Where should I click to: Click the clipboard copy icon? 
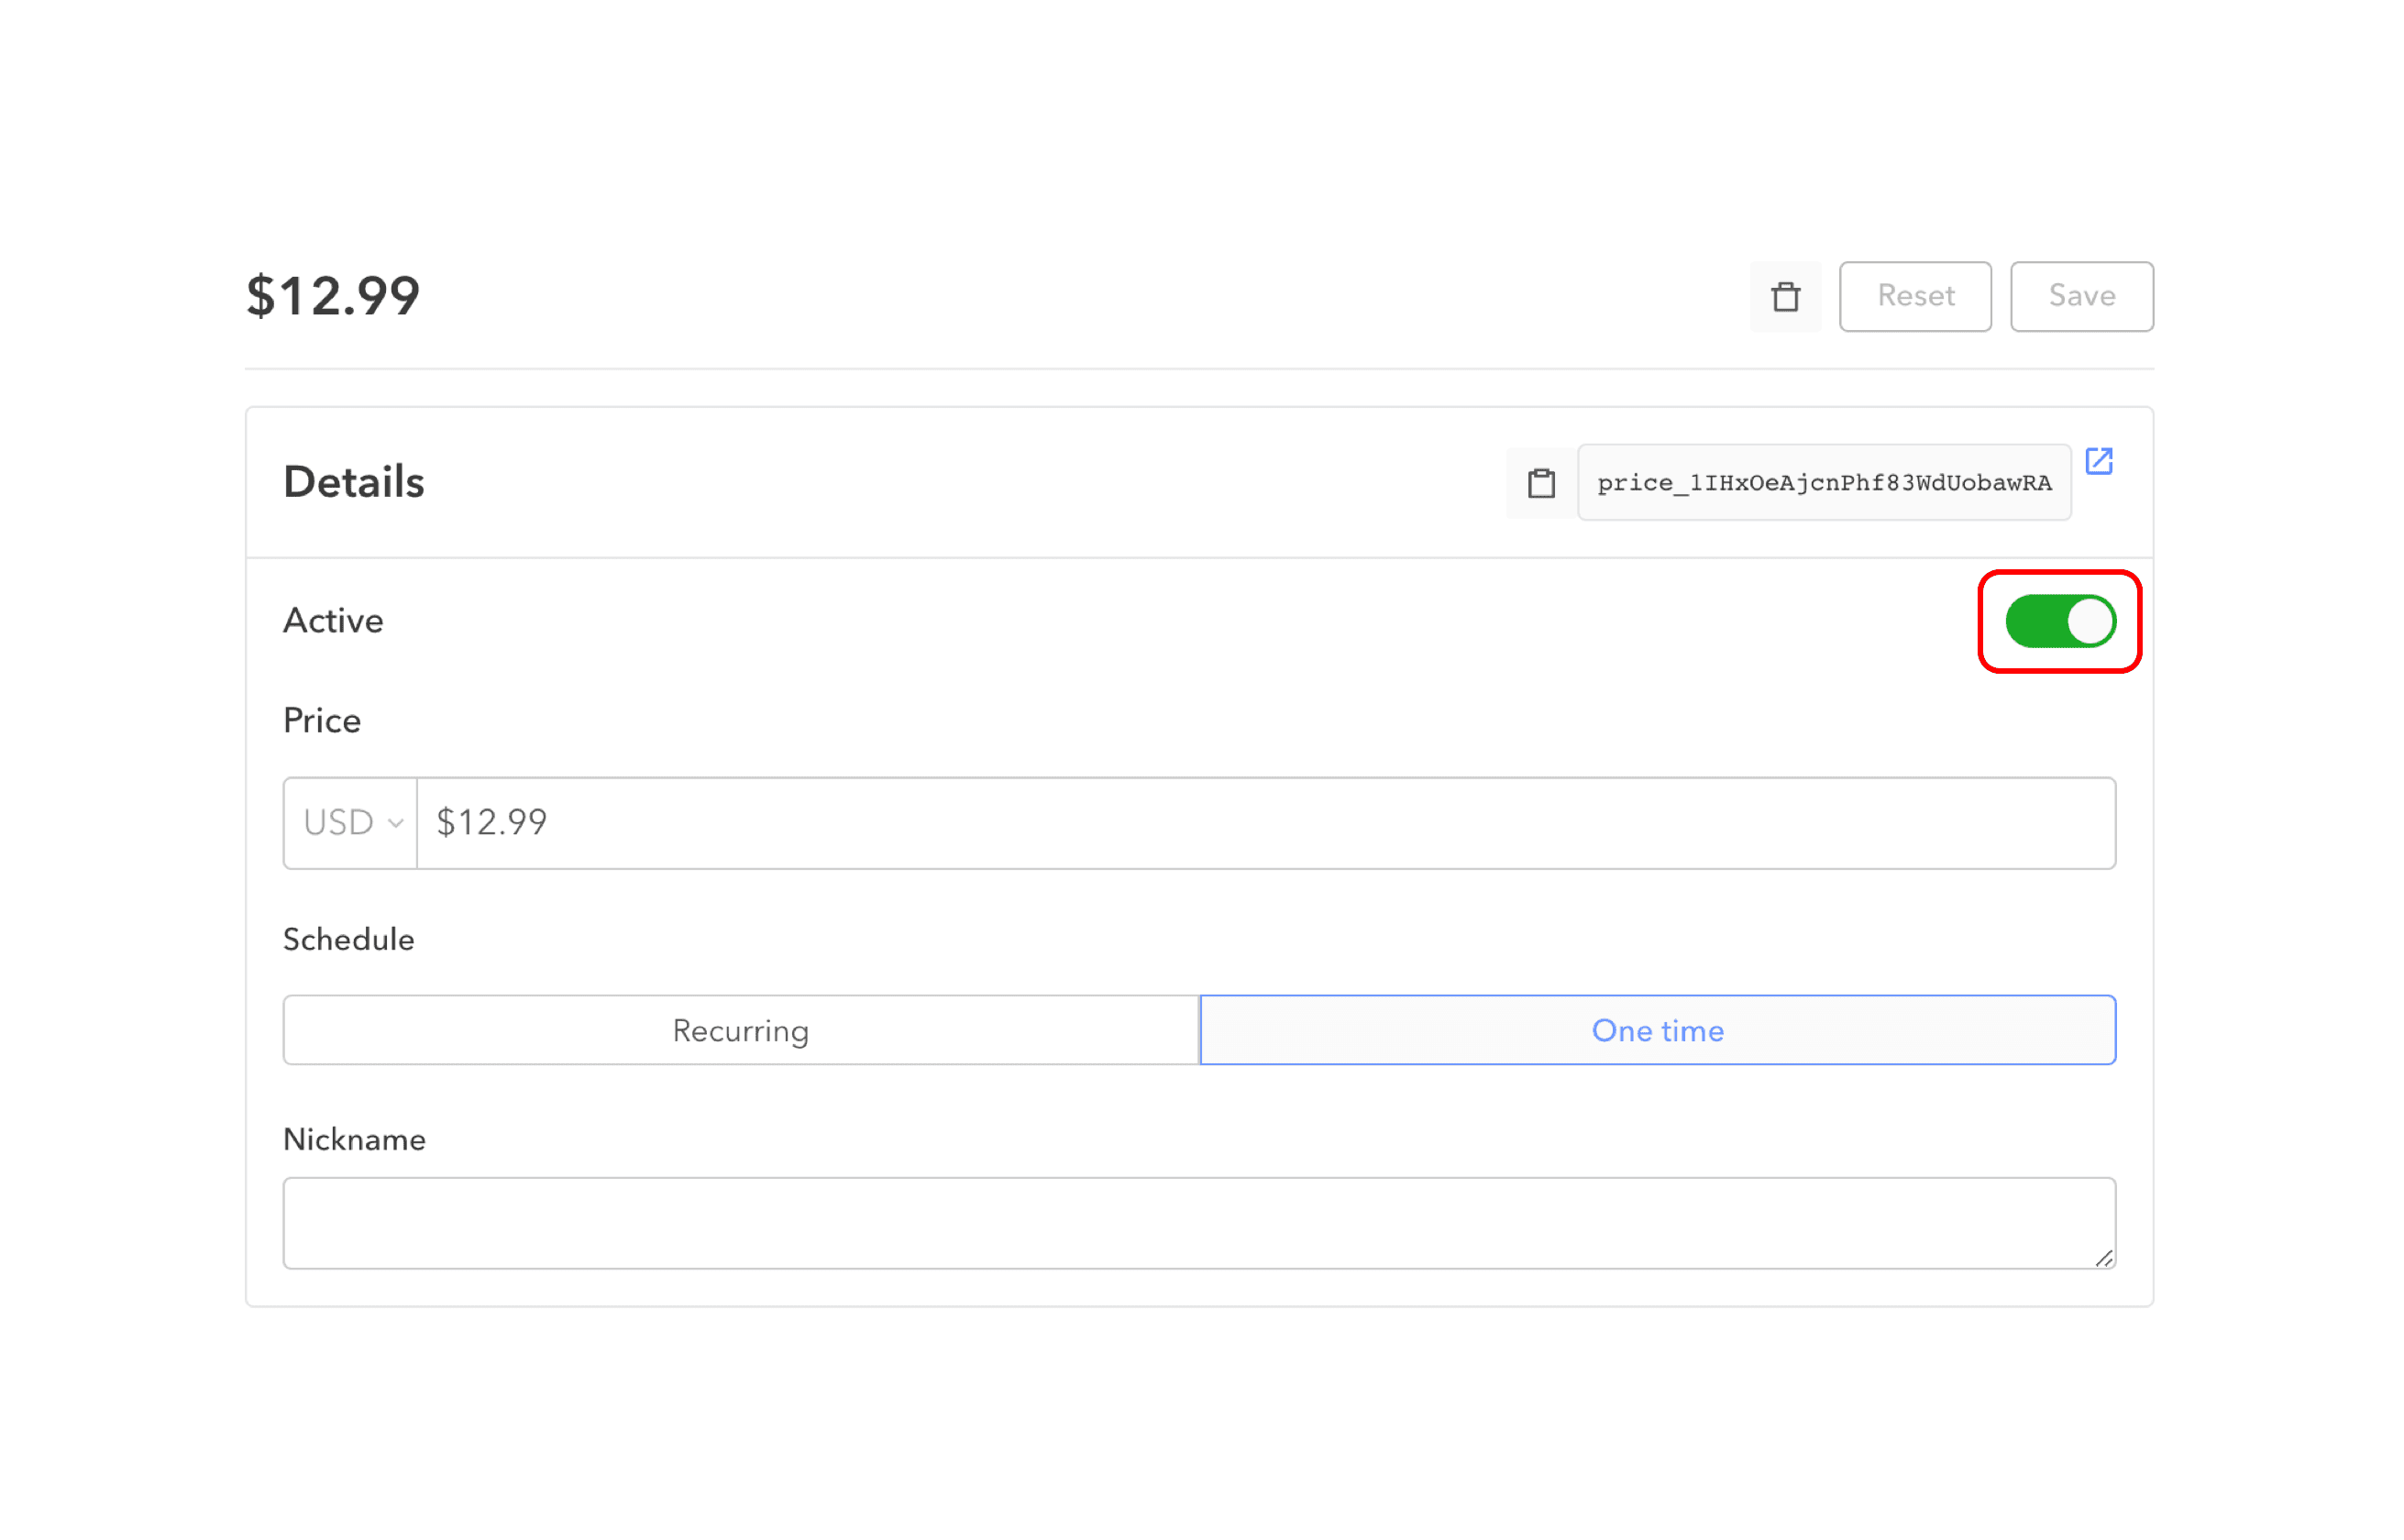1541,483
